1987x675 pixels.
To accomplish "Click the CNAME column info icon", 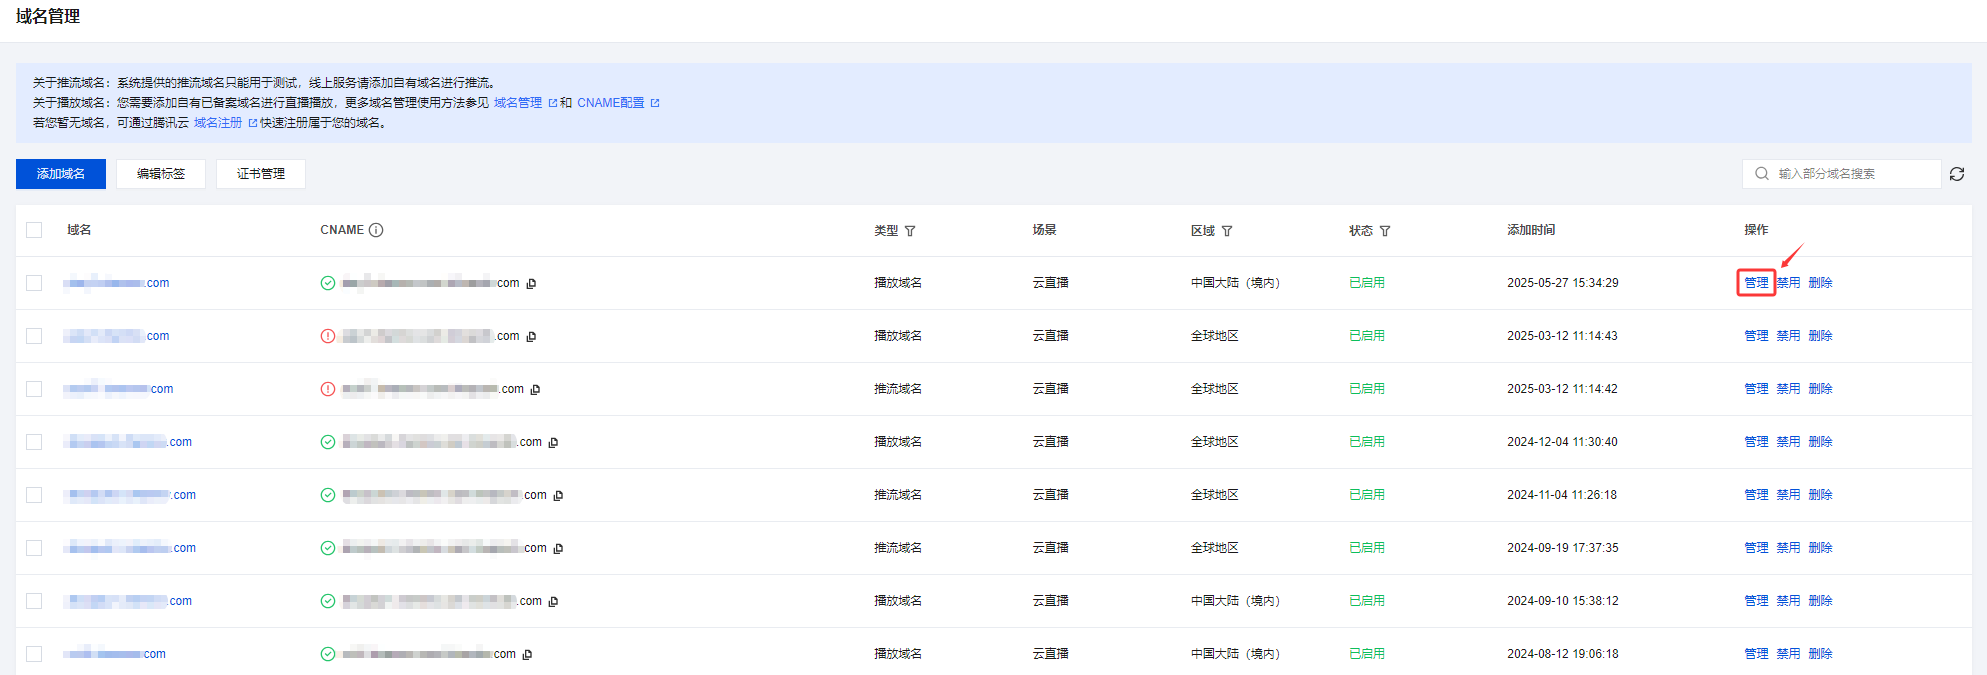I will click(x=376, y=230).
